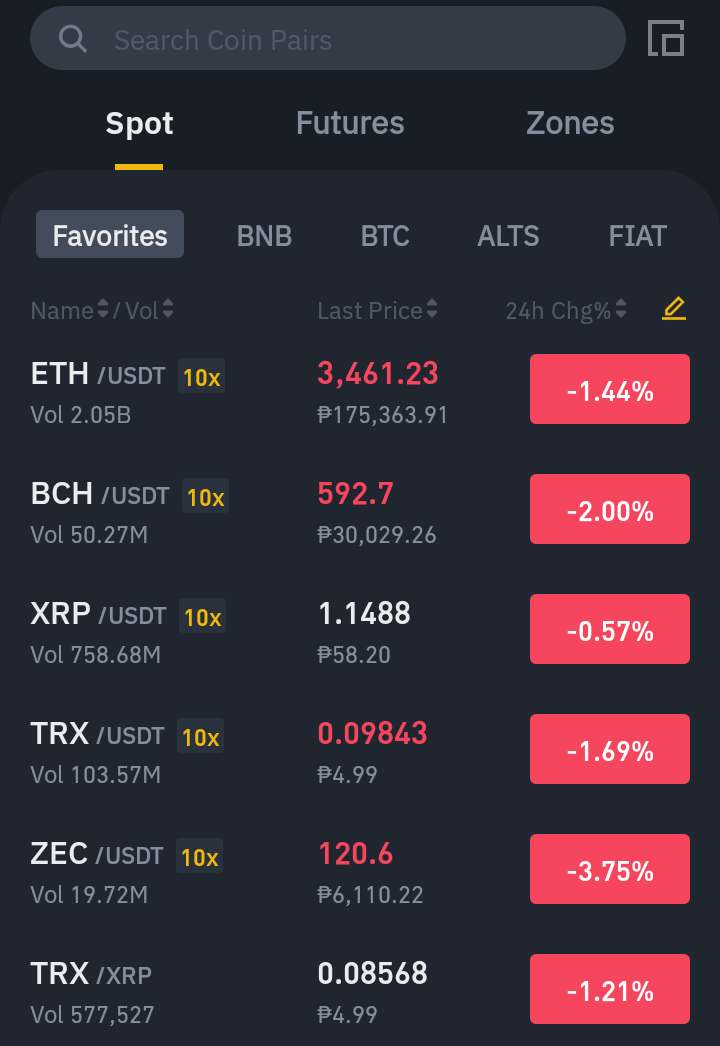Click the 10x badge on BCH/USDT
The width and height of the screenshot is (720, 1046).
(206, 496)
